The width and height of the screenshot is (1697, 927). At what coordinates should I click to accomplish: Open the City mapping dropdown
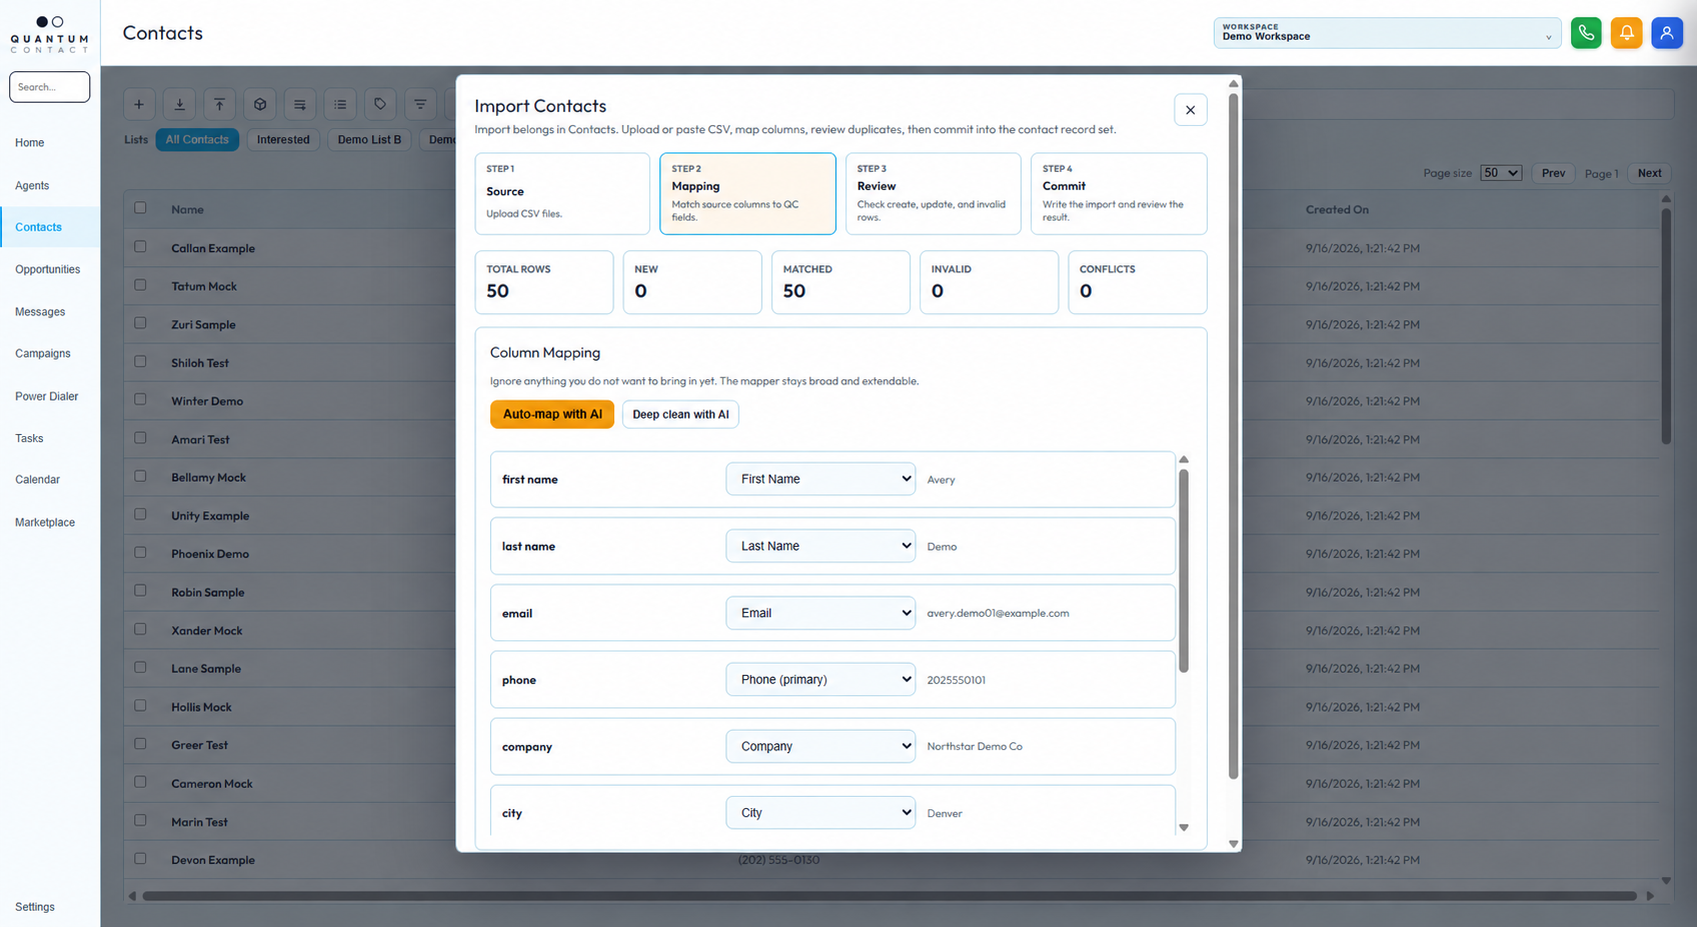820,813
